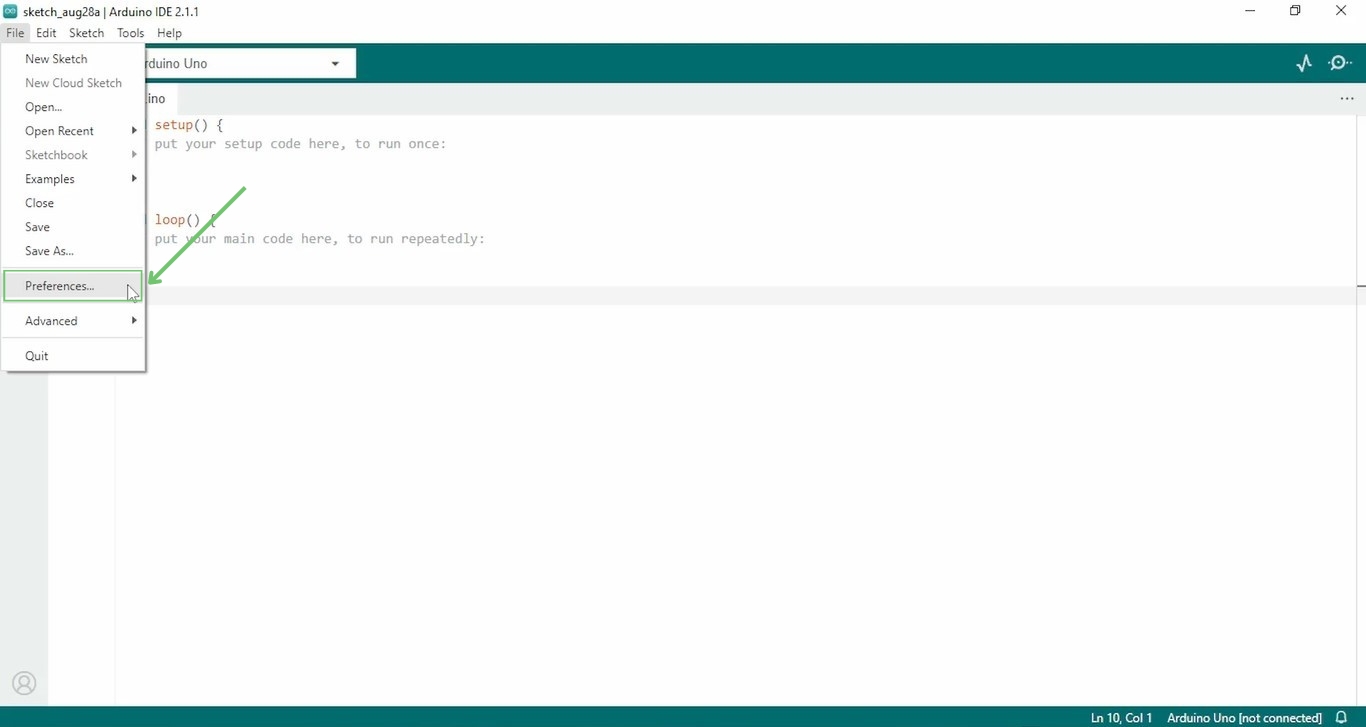The width and height of the screenshot is (1366, 727).
Task: Open the ellipsis more-actions menu
Action: 1346,98
